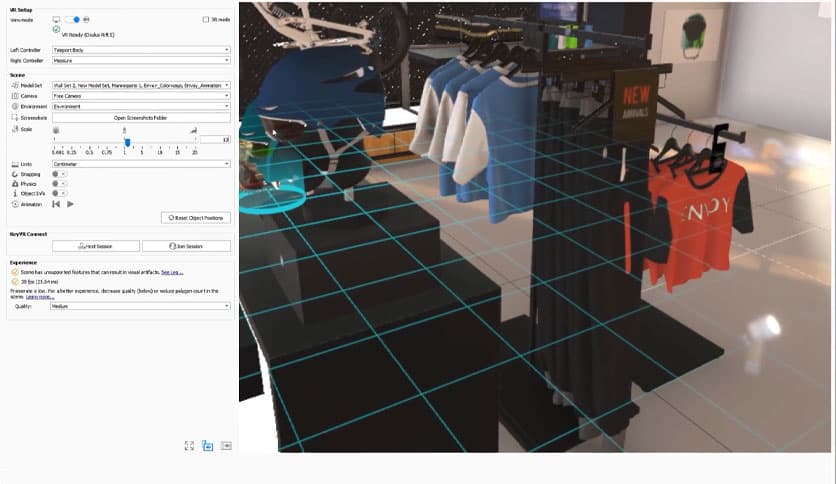Viewport: 836px width, 484px height.
Task: Open the Model Set dropdown
Action: click(x=141, y=85)
